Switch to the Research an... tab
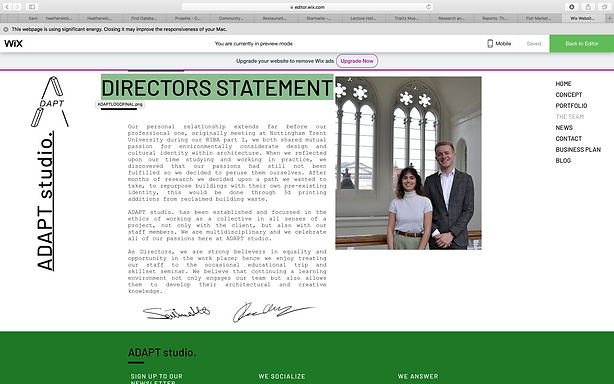The image size is (614, 384). pyautogui.click(x=451, y=18)
